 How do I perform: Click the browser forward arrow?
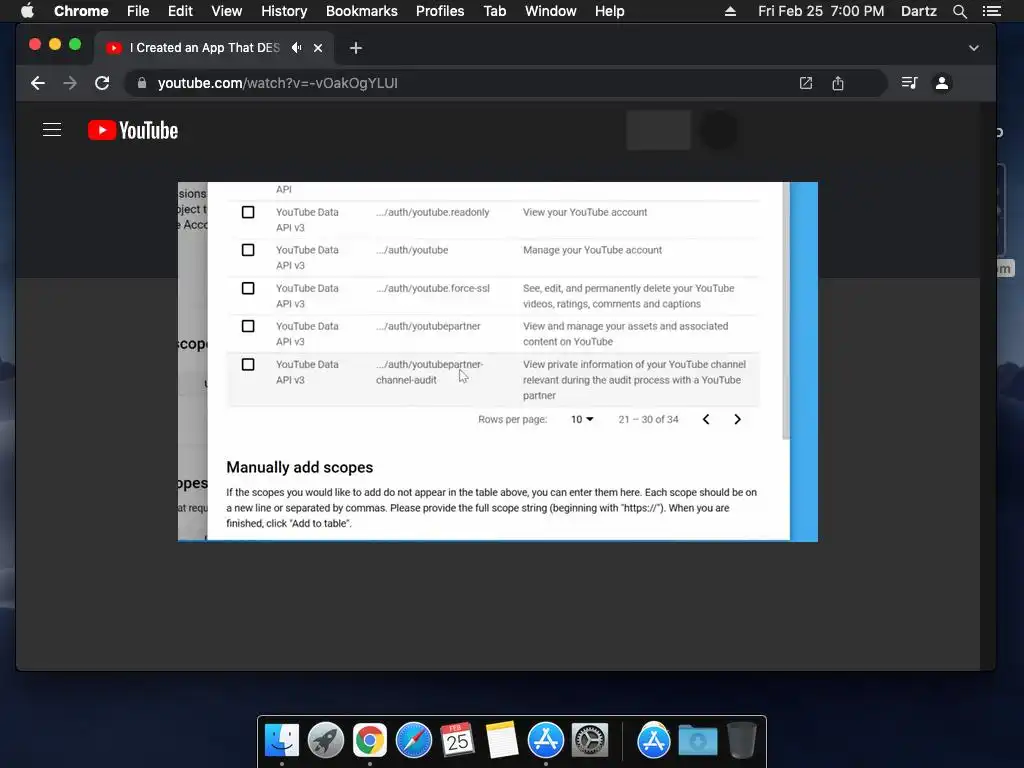pyautogui.click(x=70, y=83)
